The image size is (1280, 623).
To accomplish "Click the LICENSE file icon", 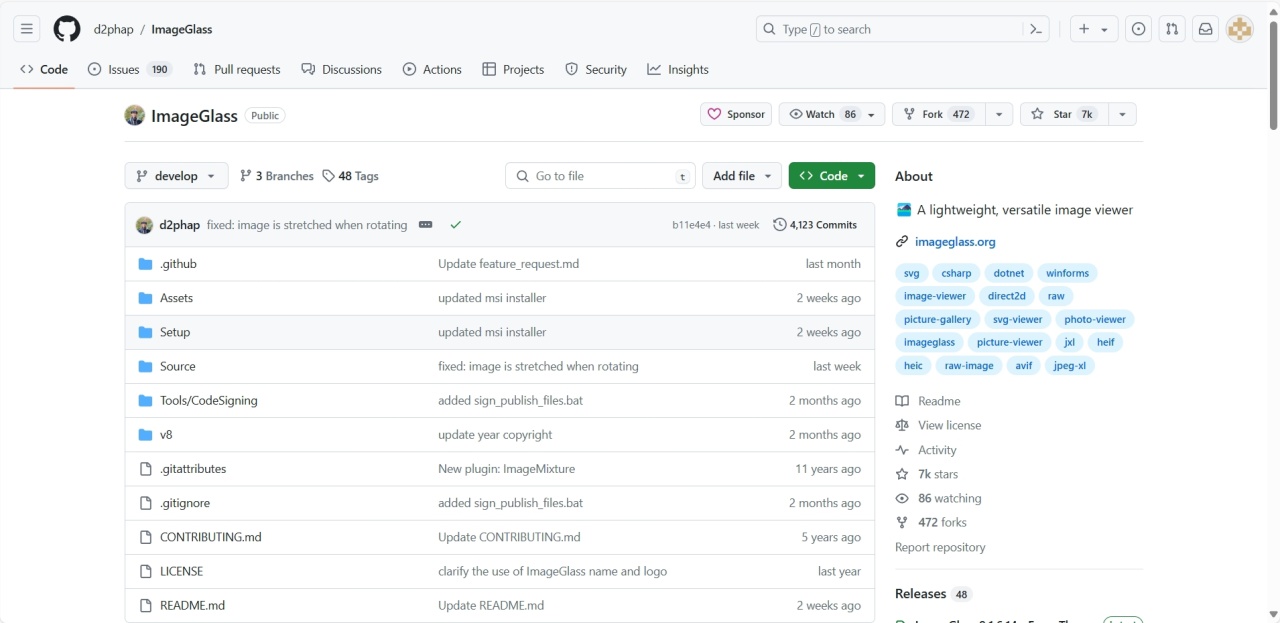I will (145, 571).
